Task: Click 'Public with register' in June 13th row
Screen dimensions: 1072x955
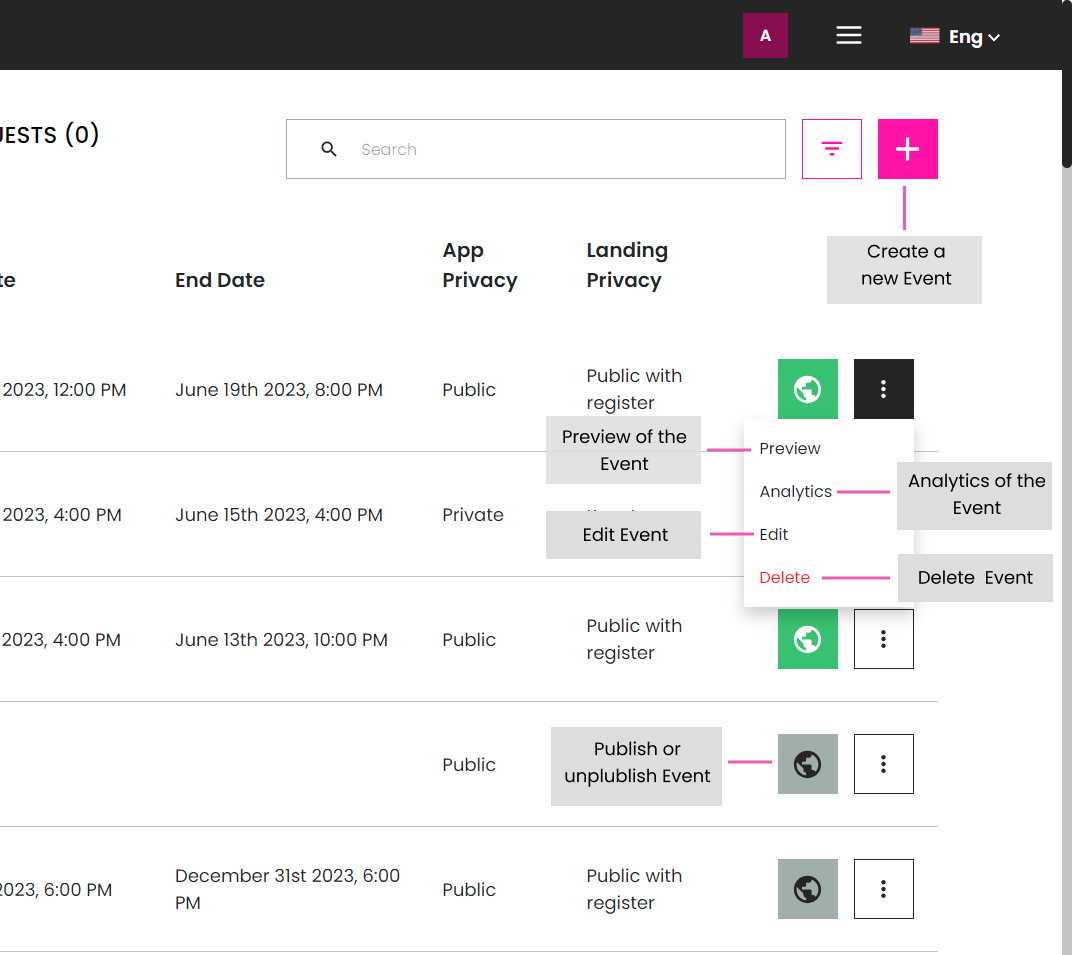Action: pos(634,639)
